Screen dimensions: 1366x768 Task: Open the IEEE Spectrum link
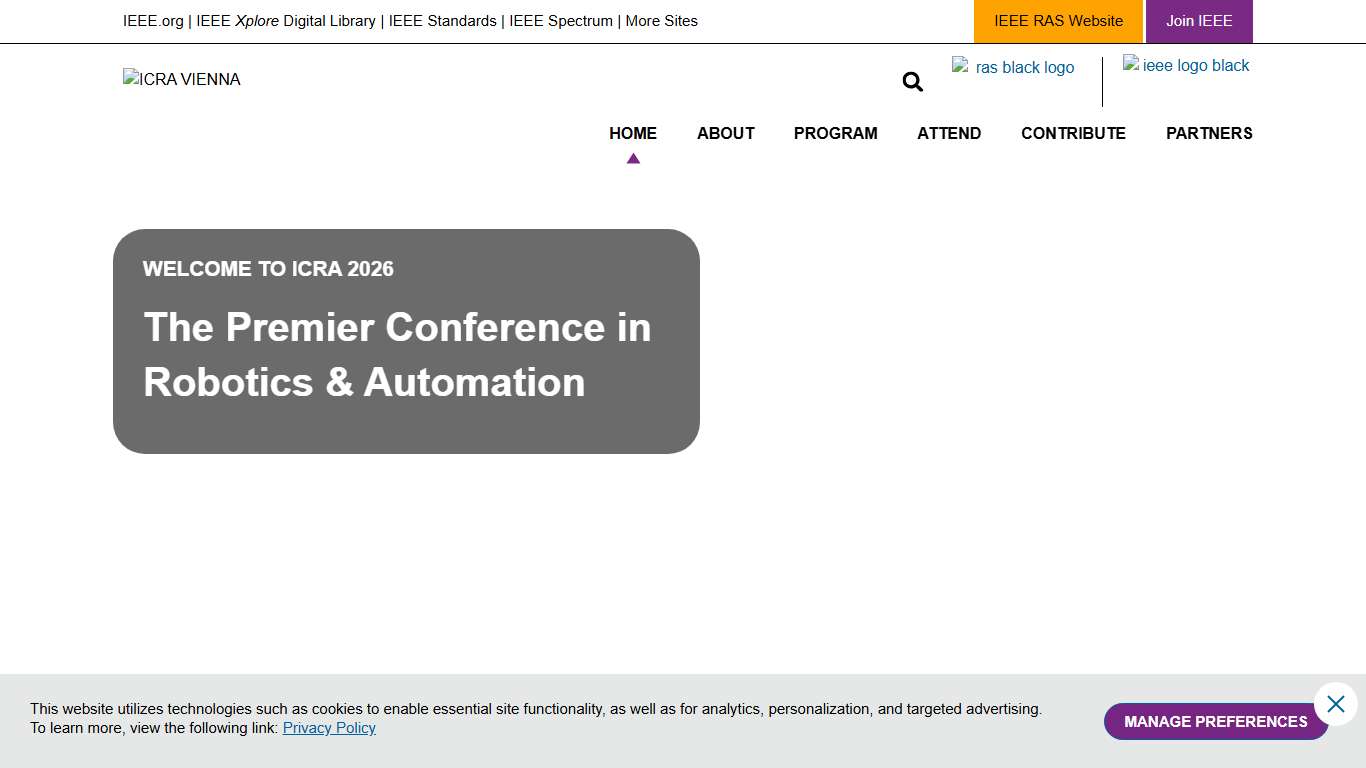pyautogui.click(x=560, y=20)
